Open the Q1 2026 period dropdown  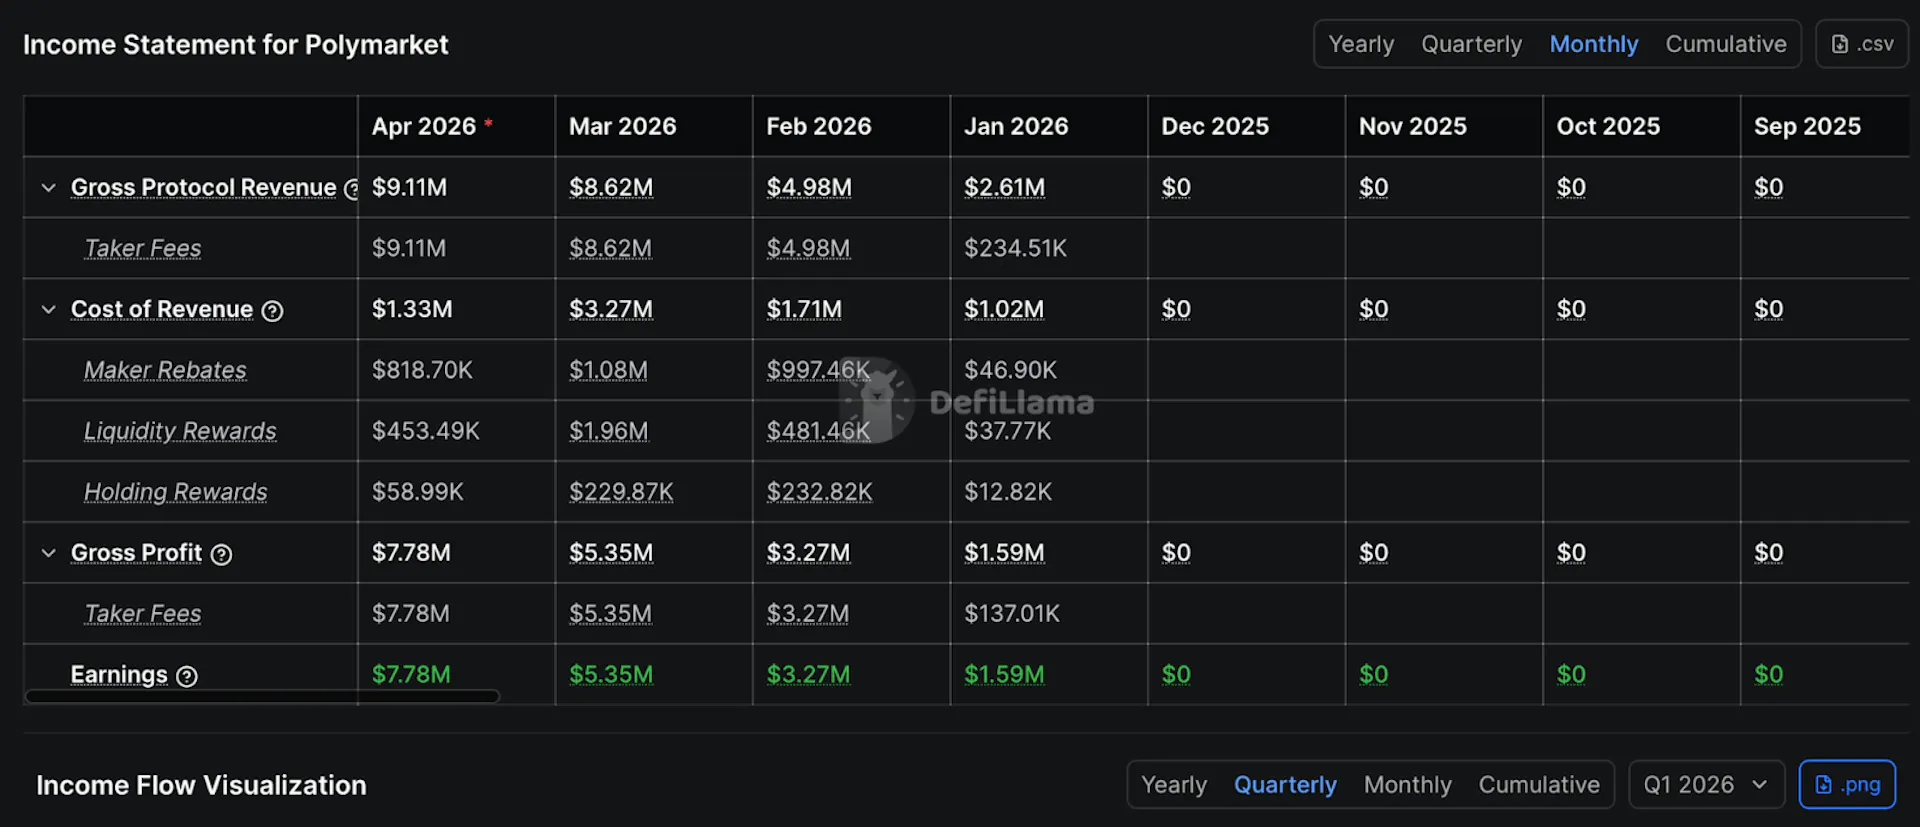[x=1705, y=785]
